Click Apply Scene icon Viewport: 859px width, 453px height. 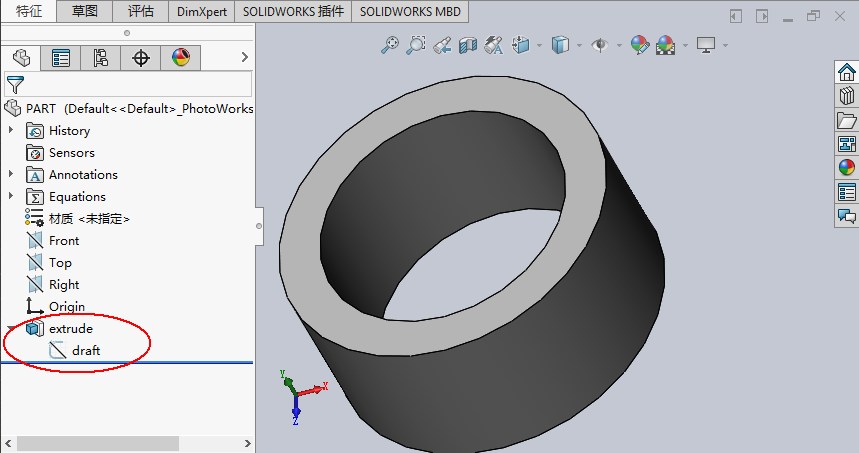665,45
